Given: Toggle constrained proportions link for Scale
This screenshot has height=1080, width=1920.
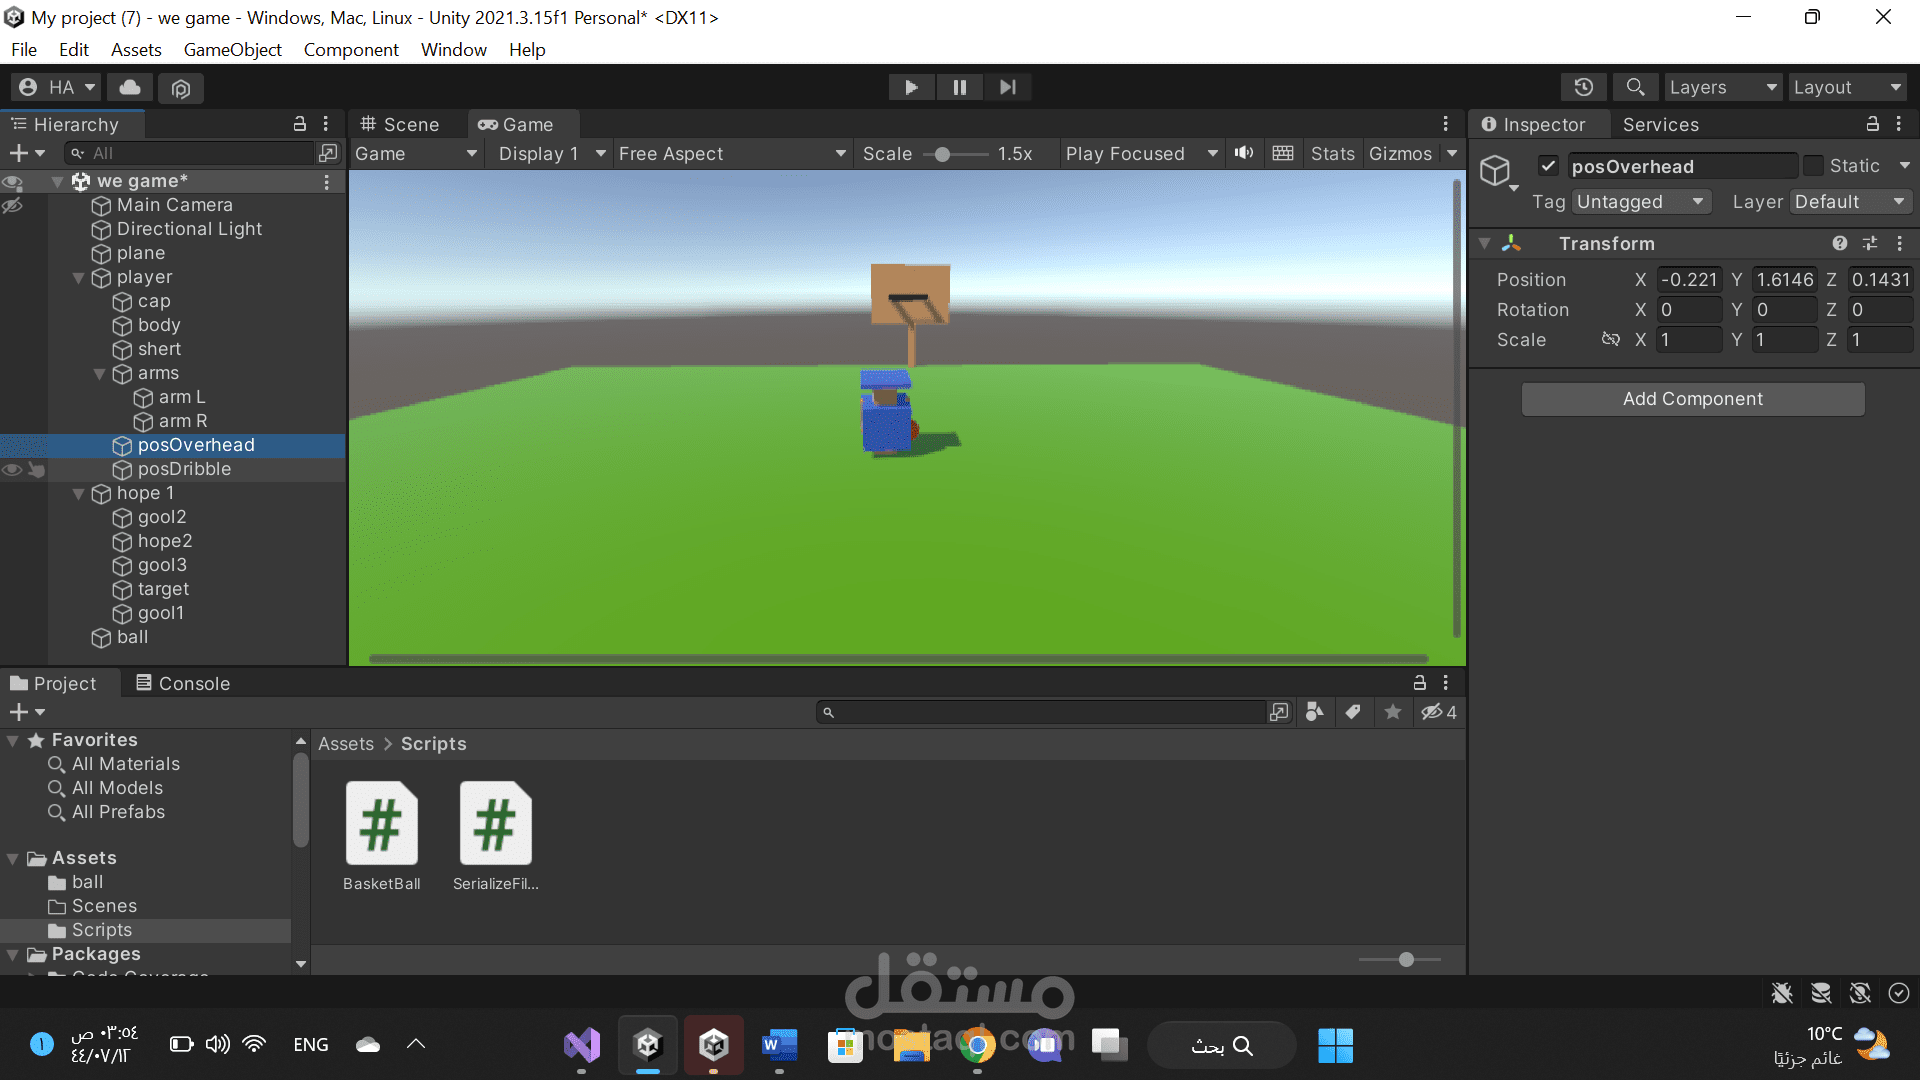Looking at the screenshot, I should 1610,339.
